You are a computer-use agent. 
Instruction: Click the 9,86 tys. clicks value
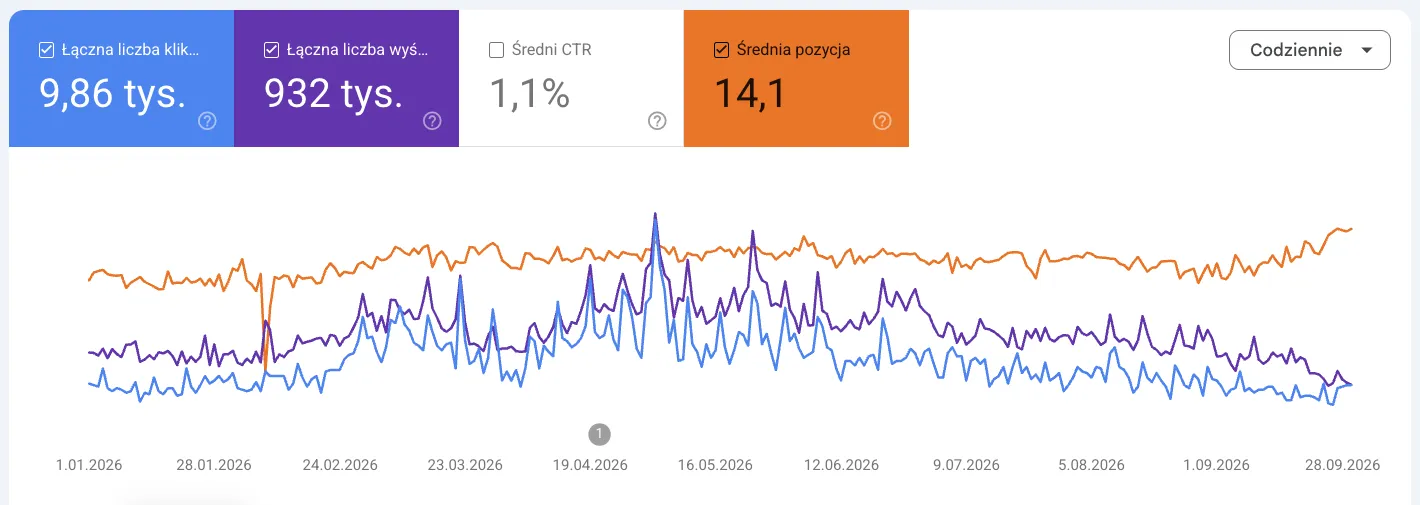click(113, 94)
